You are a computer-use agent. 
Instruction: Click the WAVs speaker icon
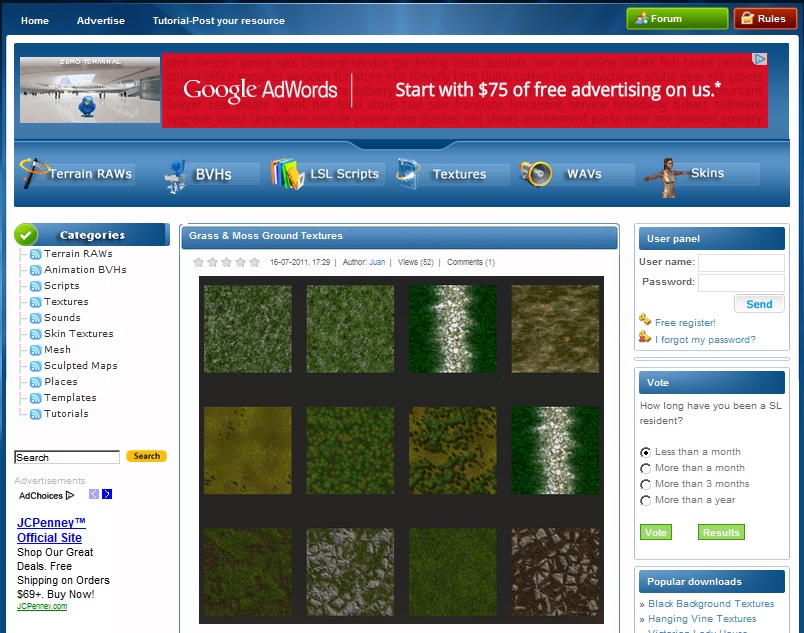click(535, 173)
